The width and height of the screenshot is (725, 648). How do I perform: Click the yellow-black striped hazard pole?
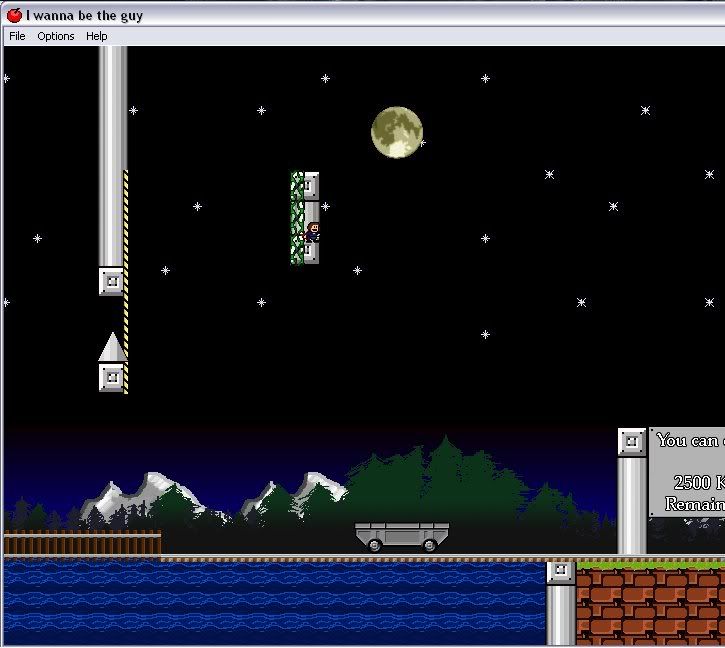click(125, 281)
